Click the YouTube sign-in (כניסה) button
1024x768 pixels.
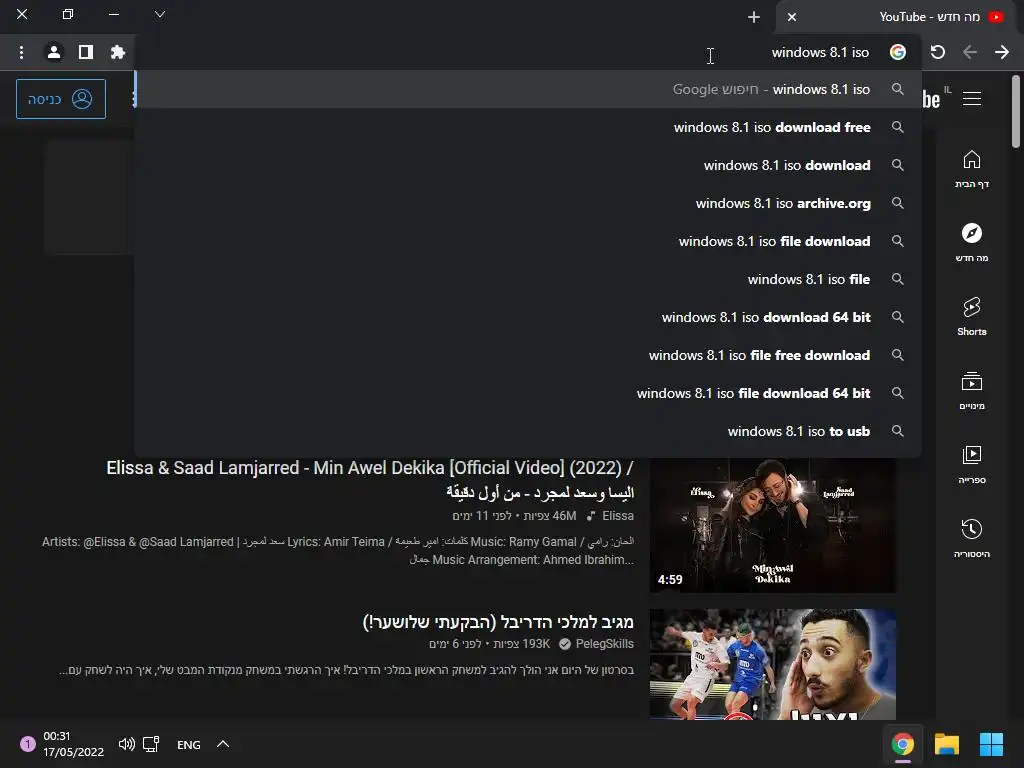[x=61, y=99]
